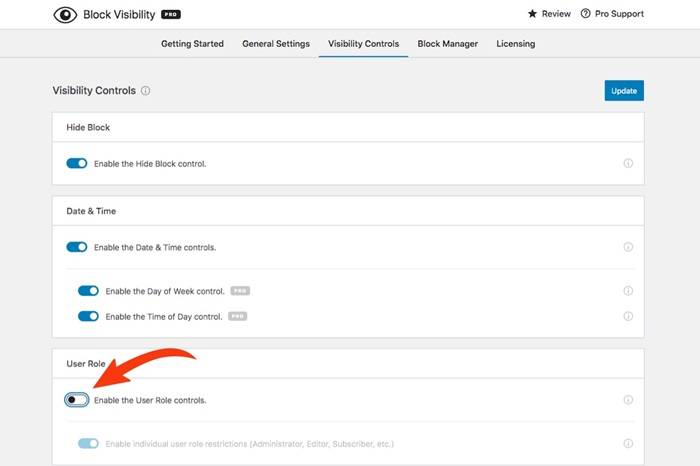Click 'Enable individual user role restrictions' label
Screen dimensions: 700x466
(250, 444)
